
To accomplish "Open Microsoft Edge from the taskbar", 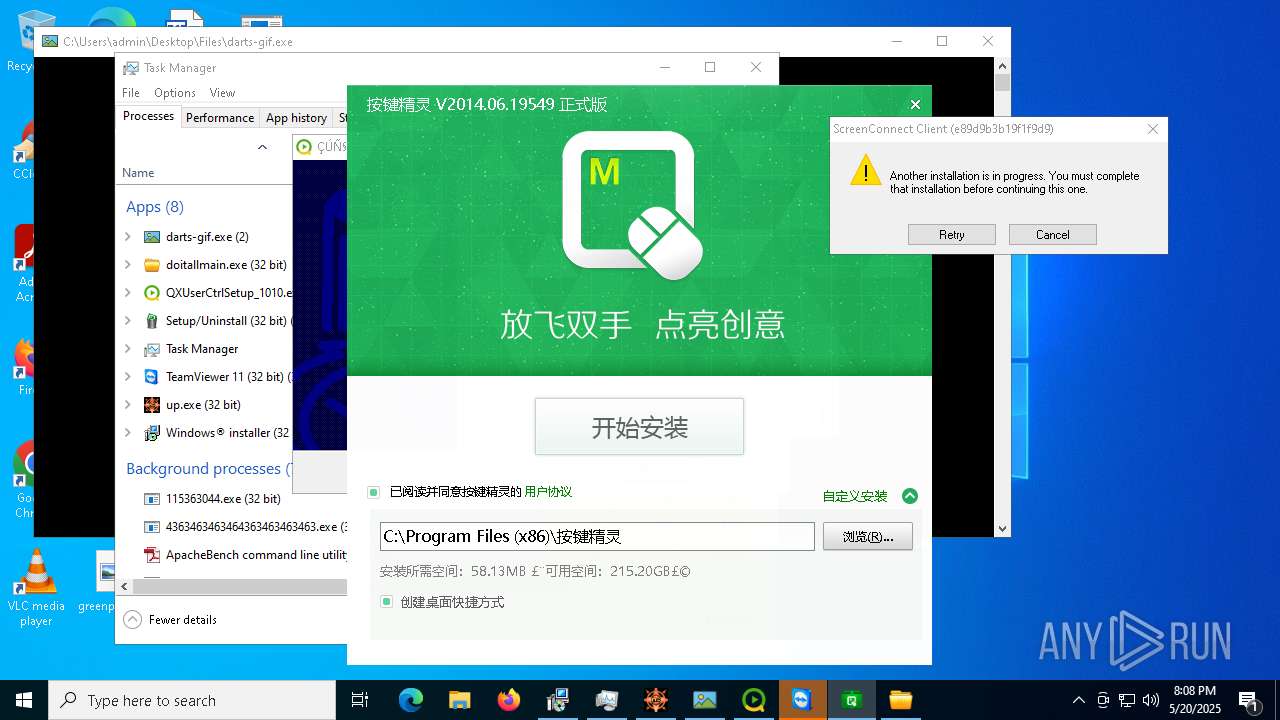I will pos(411,700).
